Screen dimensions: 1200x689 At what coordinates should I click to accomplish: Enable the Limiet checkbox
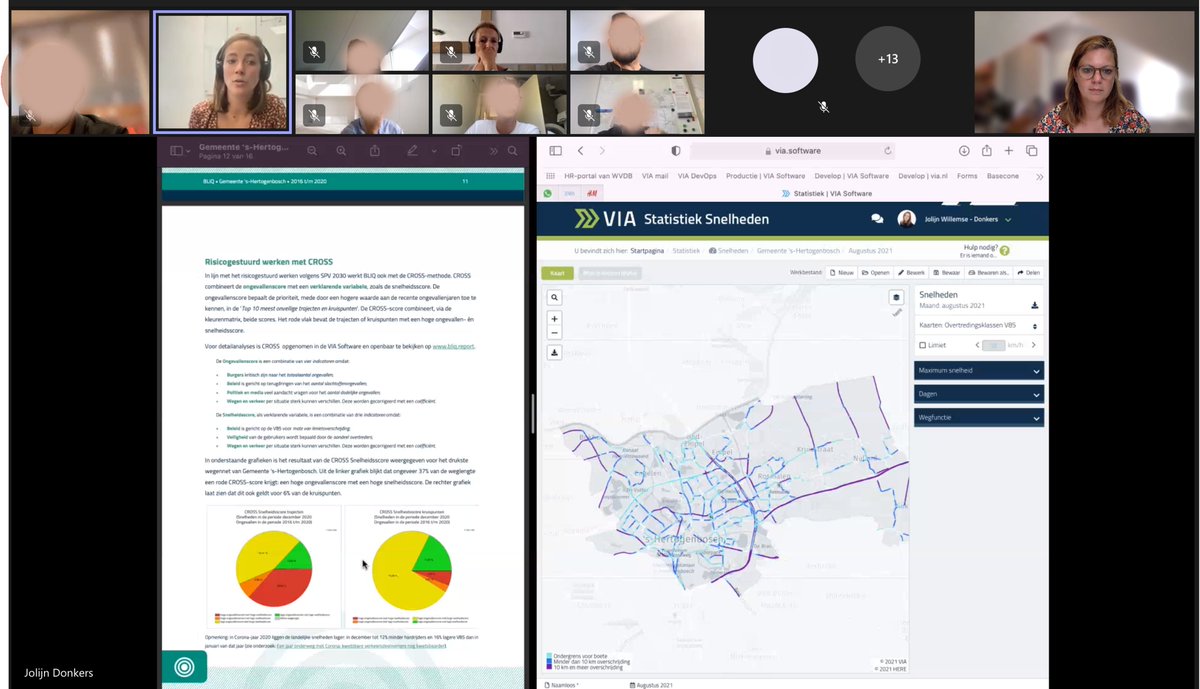923,345
